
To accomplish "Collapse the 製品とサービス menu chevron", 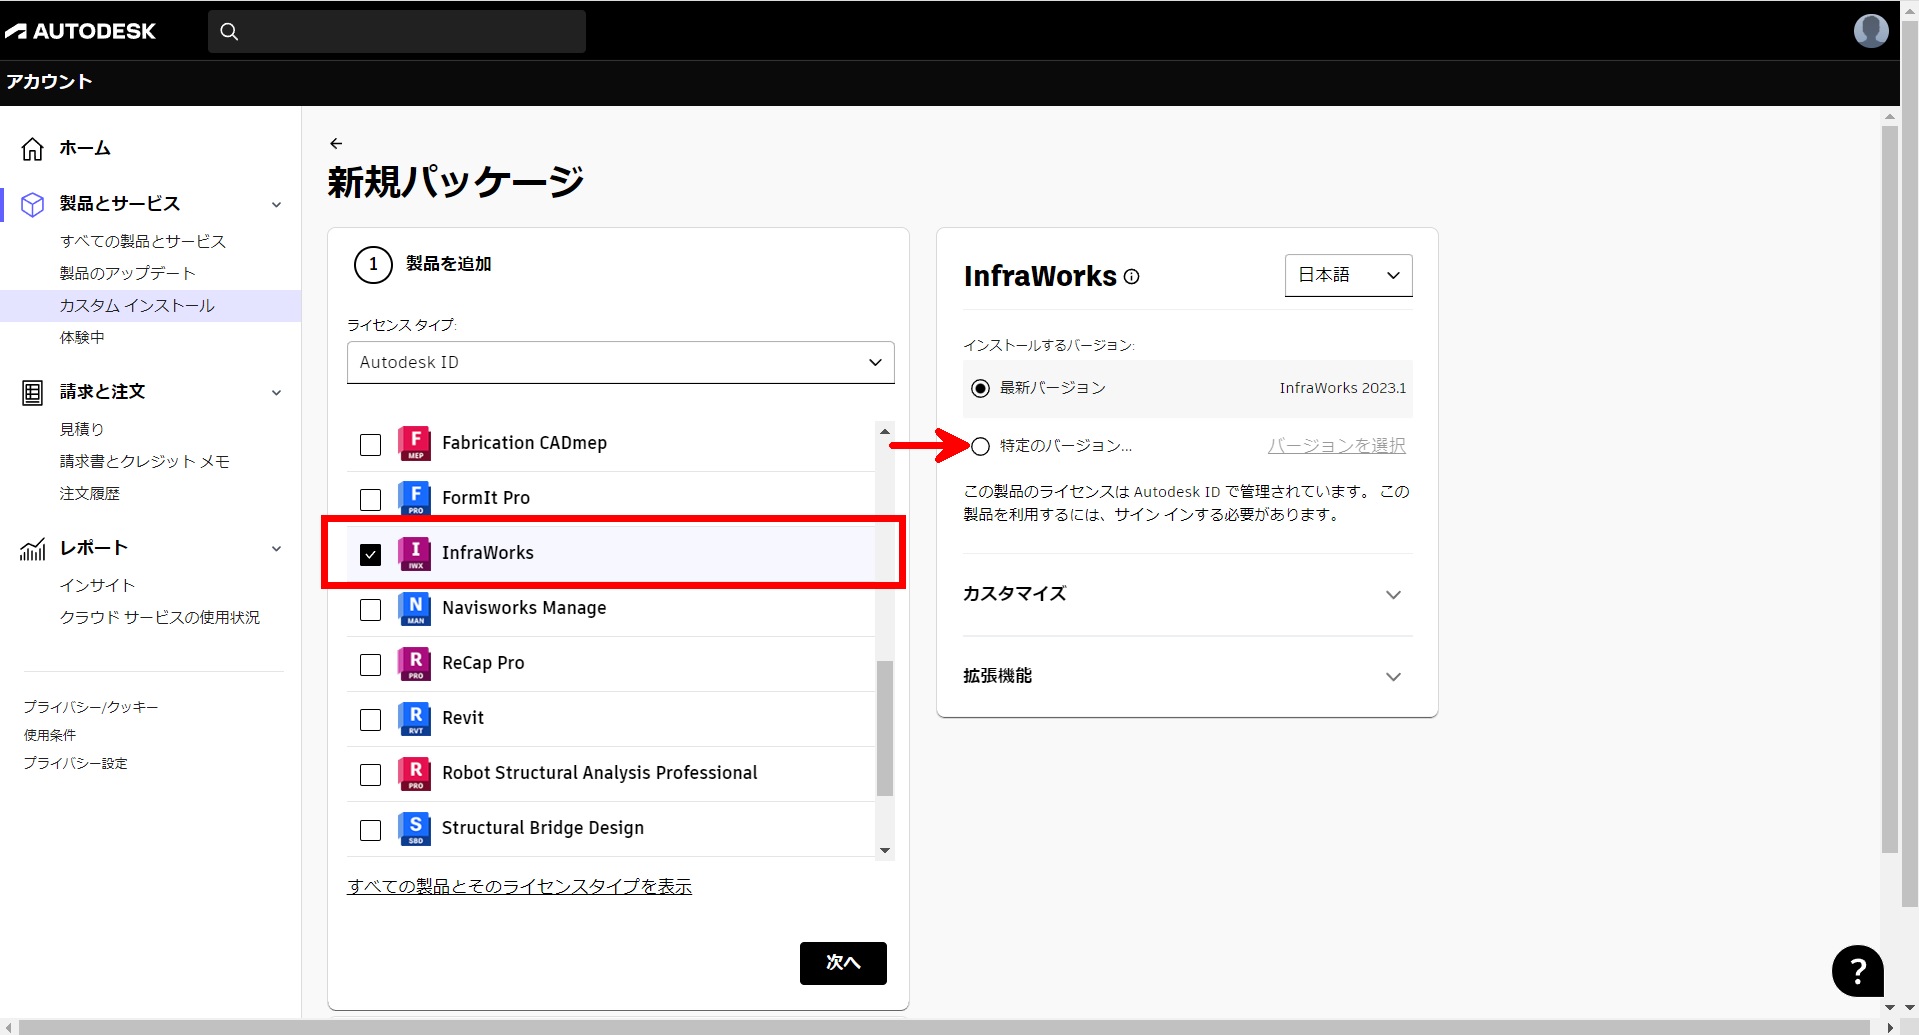I will [277, 205].
